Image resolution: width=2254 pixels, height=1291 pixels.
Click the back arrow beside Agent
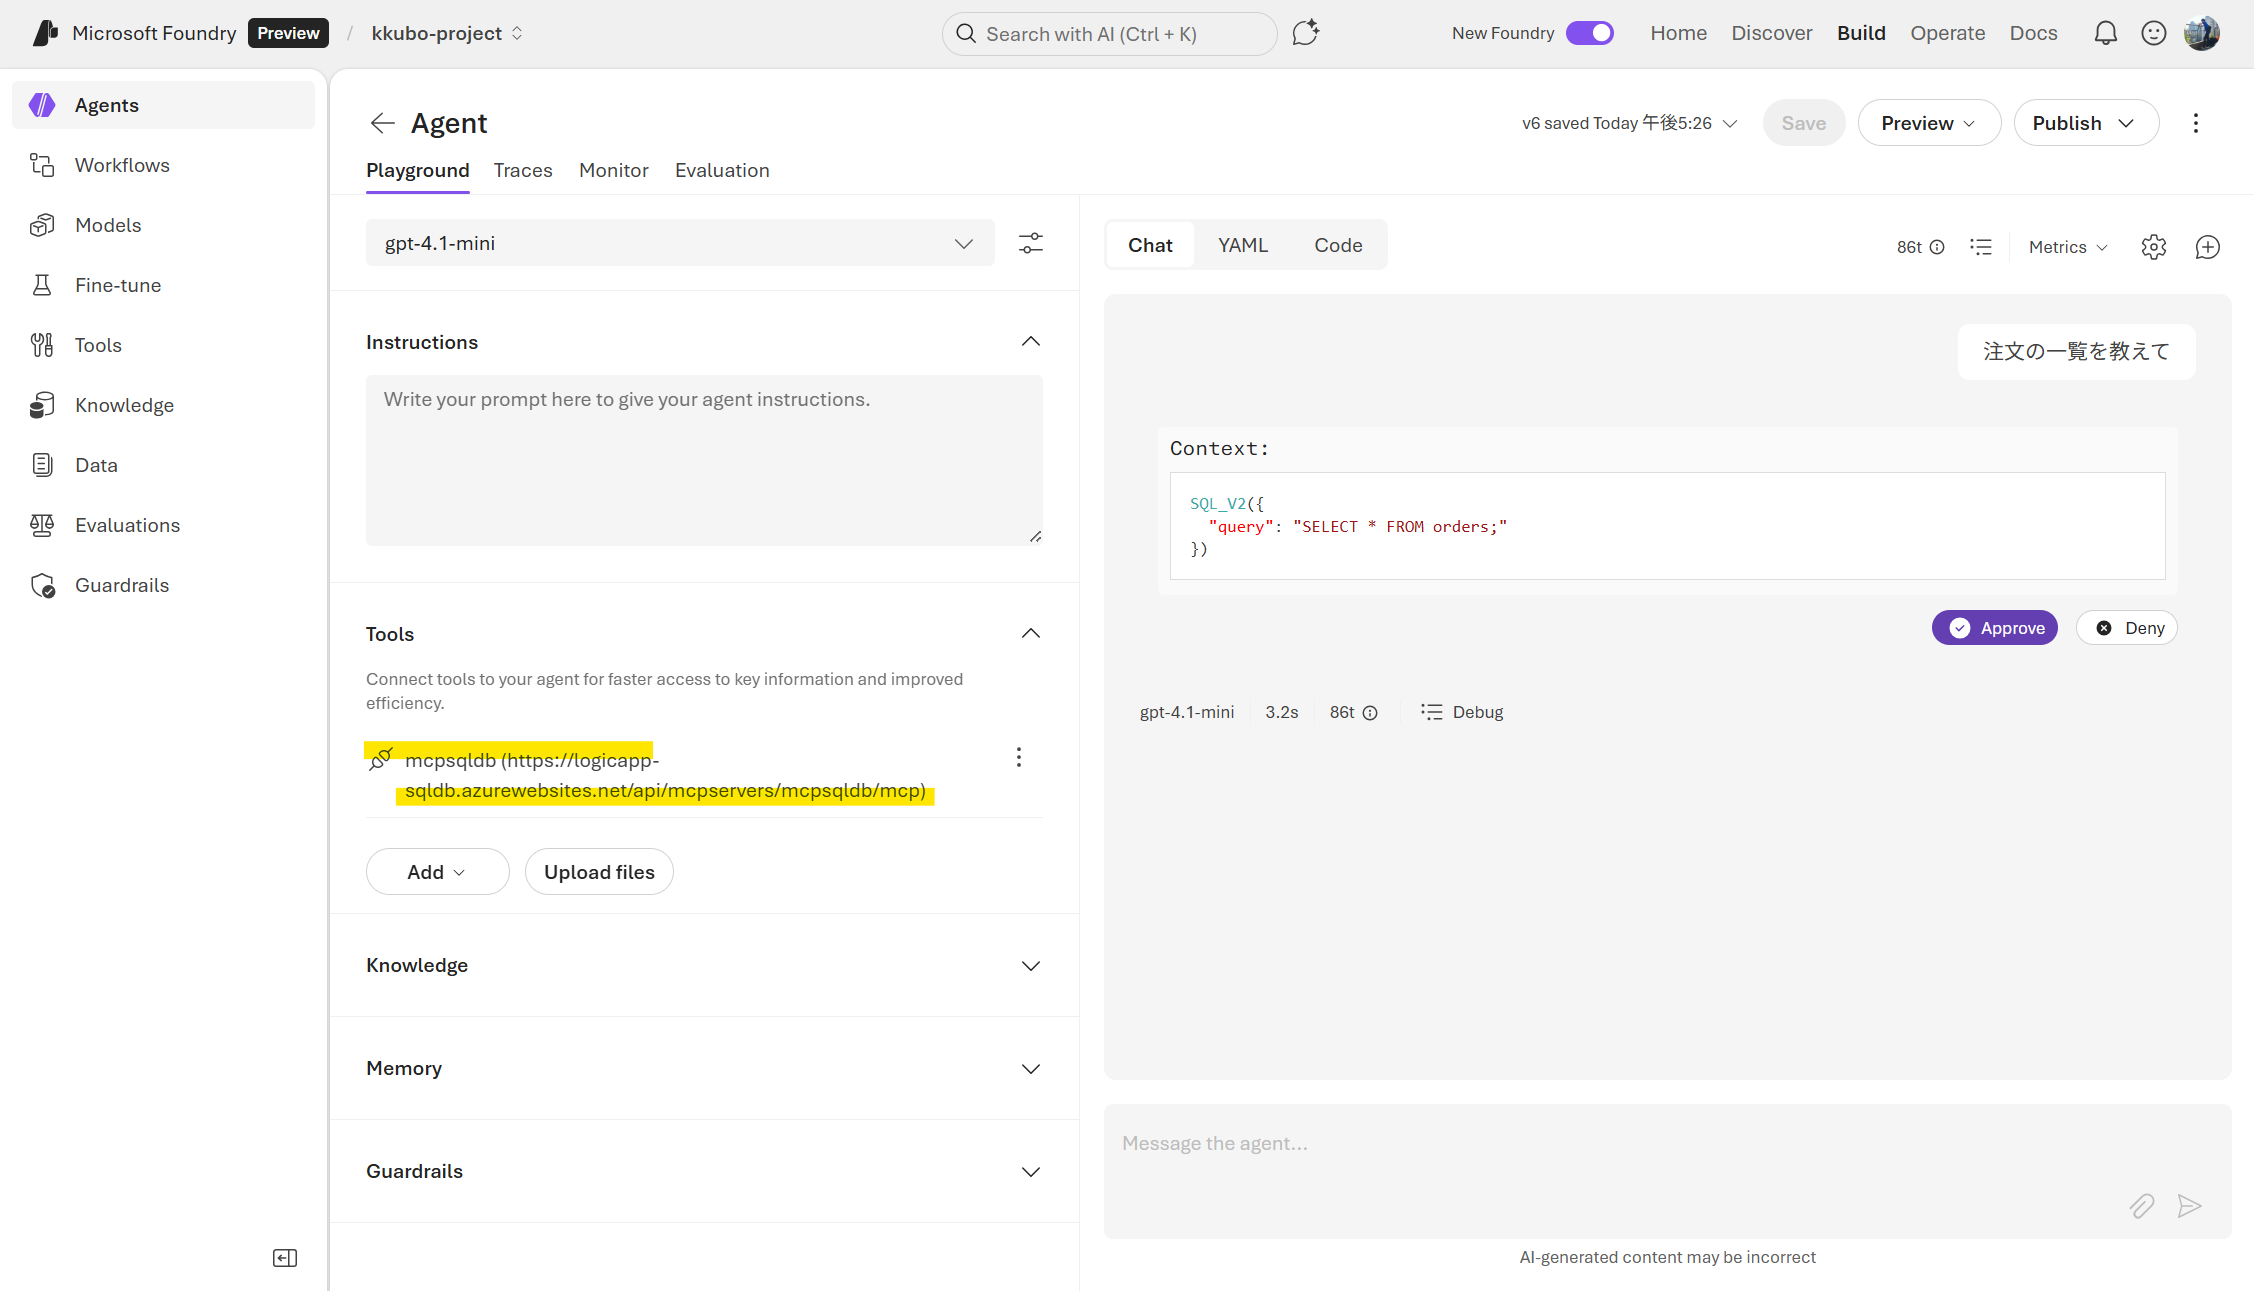coord(382,123)
